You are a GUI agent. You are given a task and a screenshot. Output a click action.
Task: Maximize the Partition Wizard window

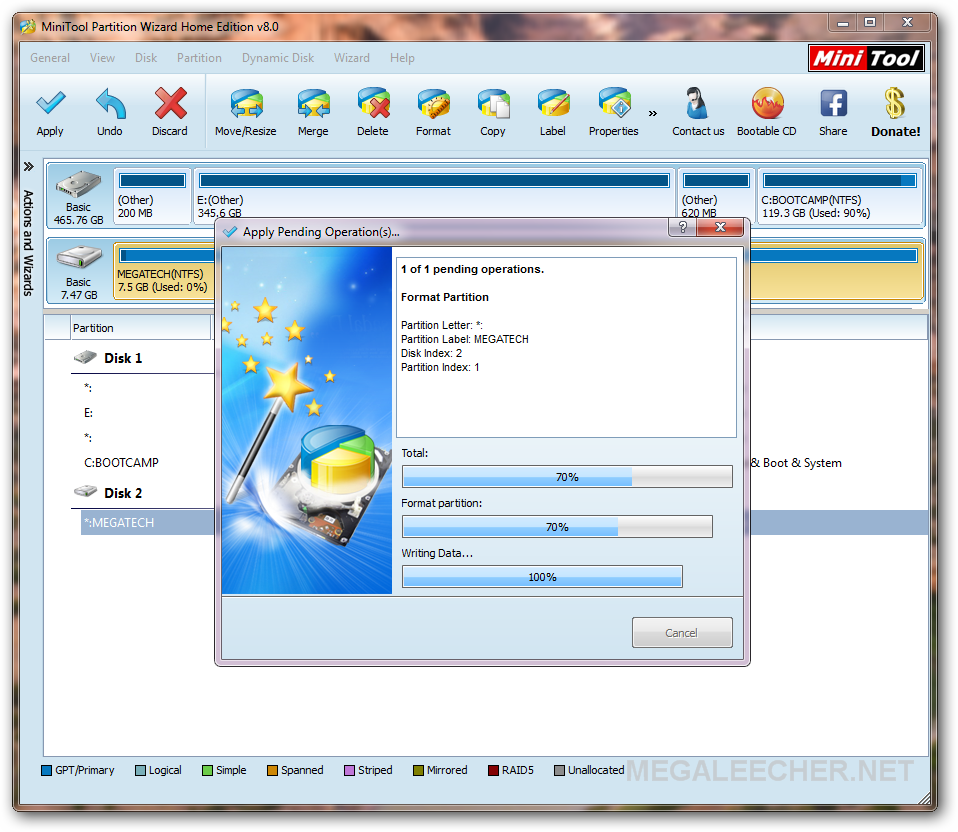870,23
